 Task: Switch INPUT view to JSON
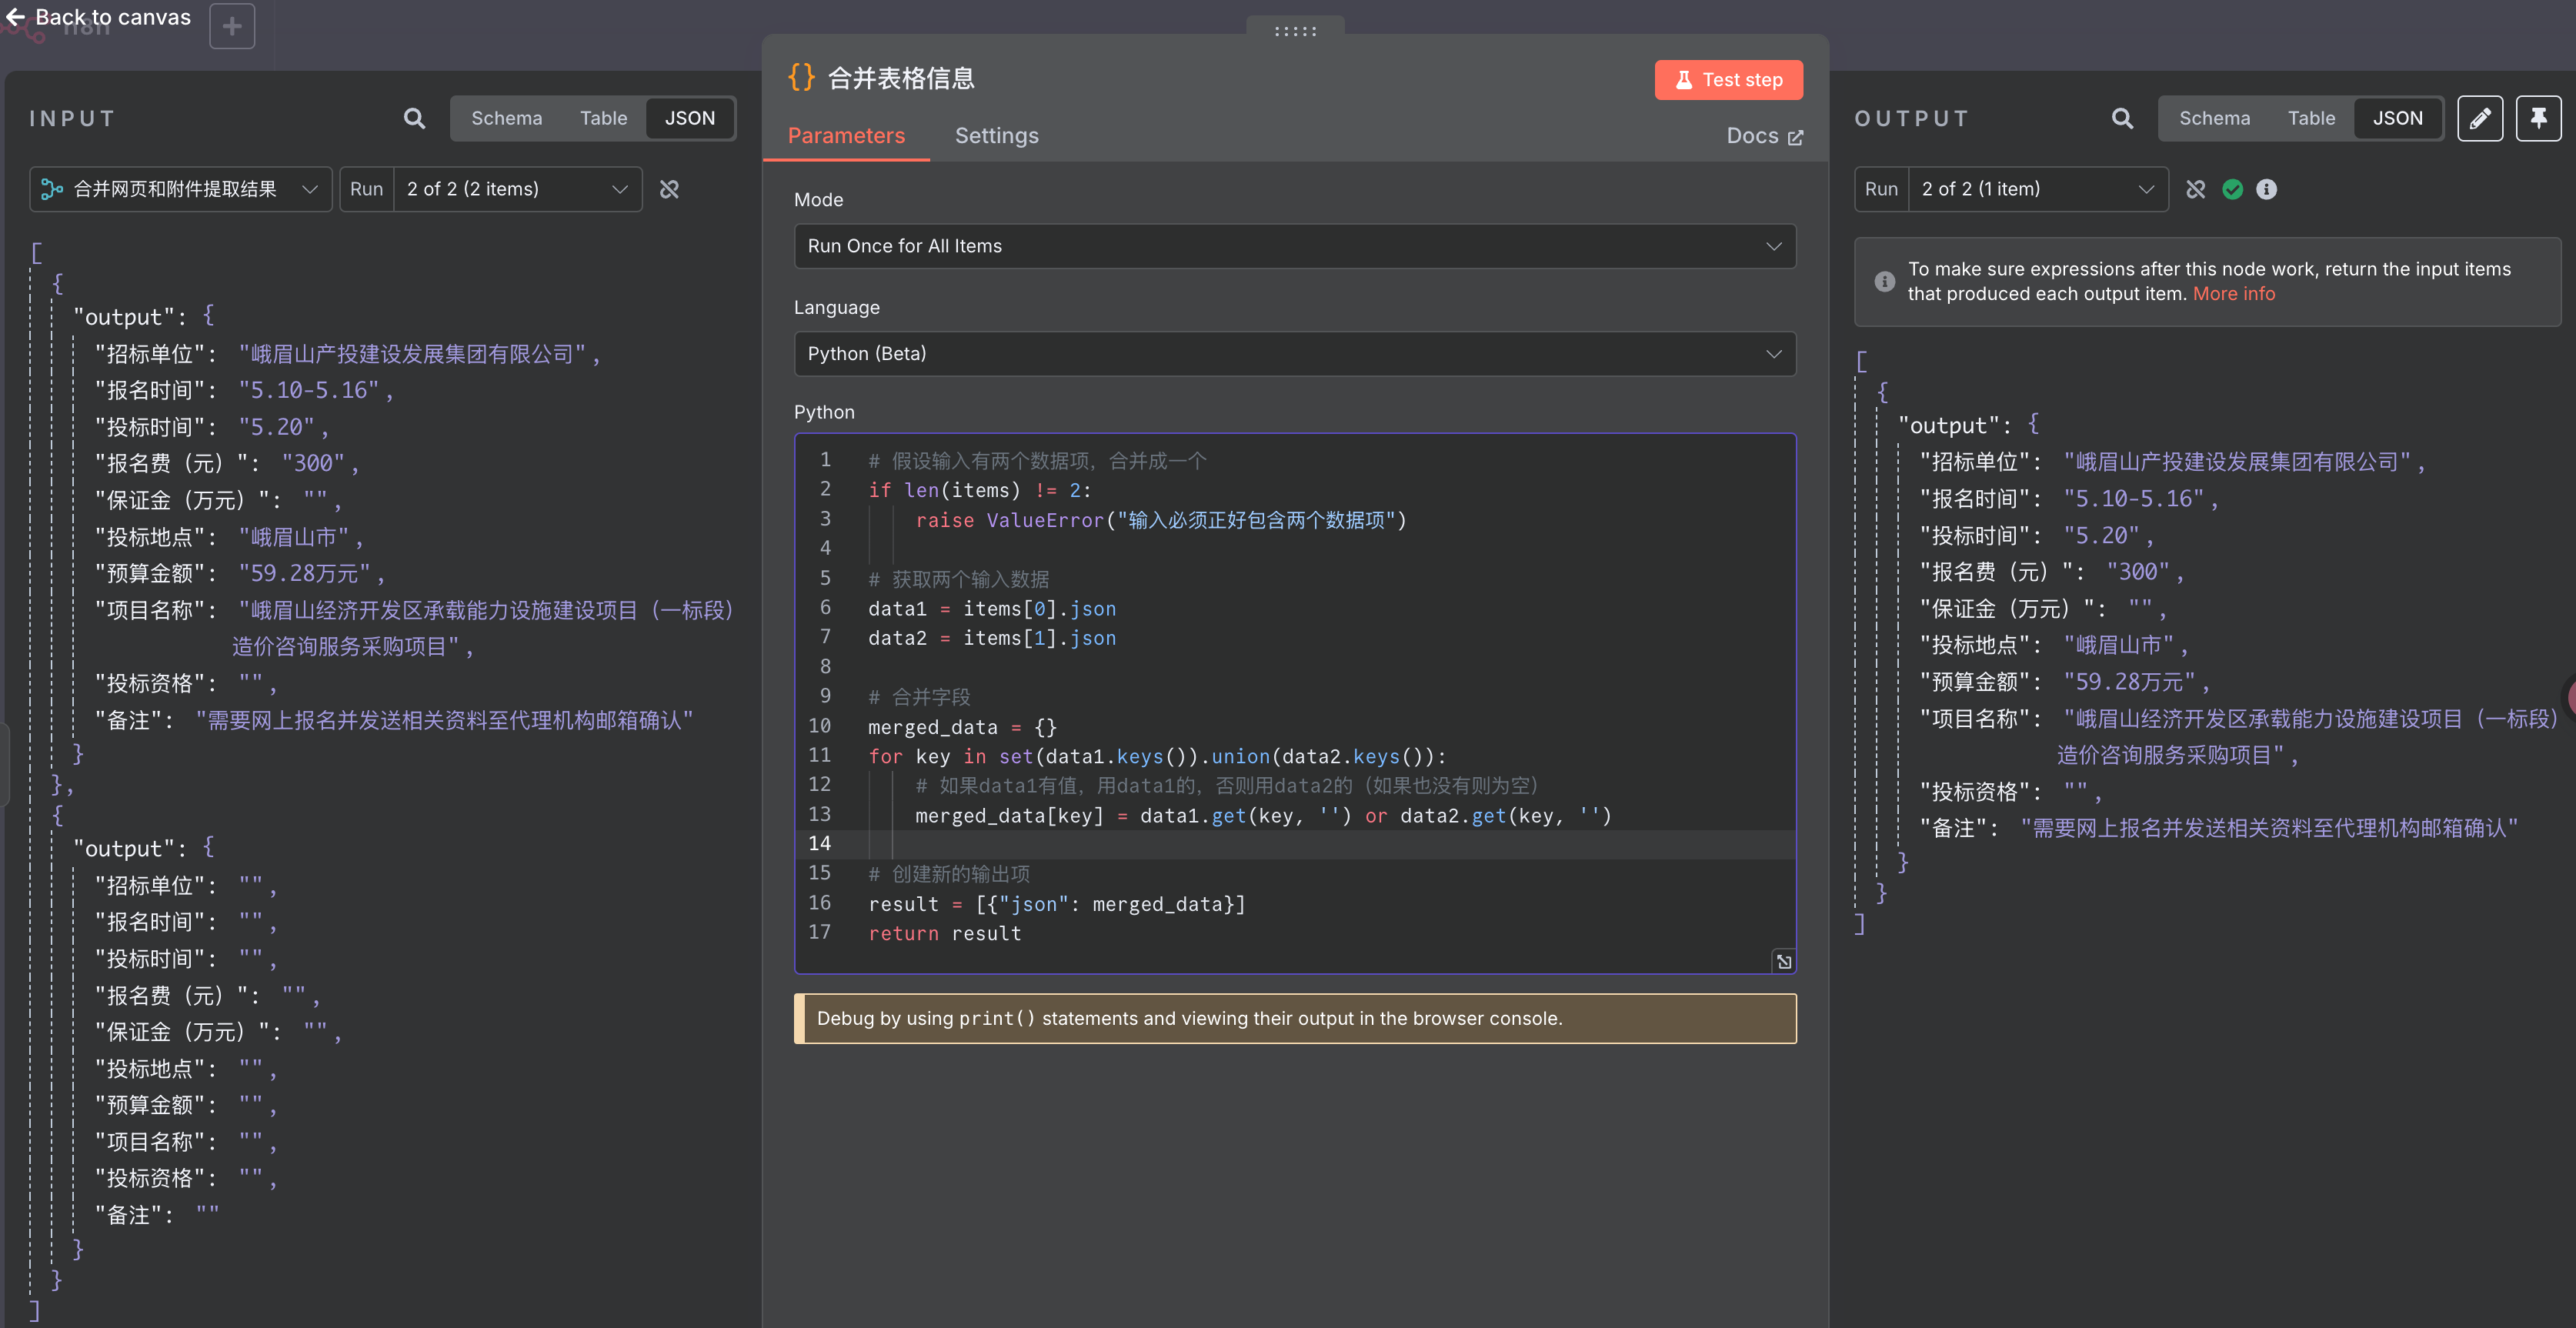tap(690, 118)
